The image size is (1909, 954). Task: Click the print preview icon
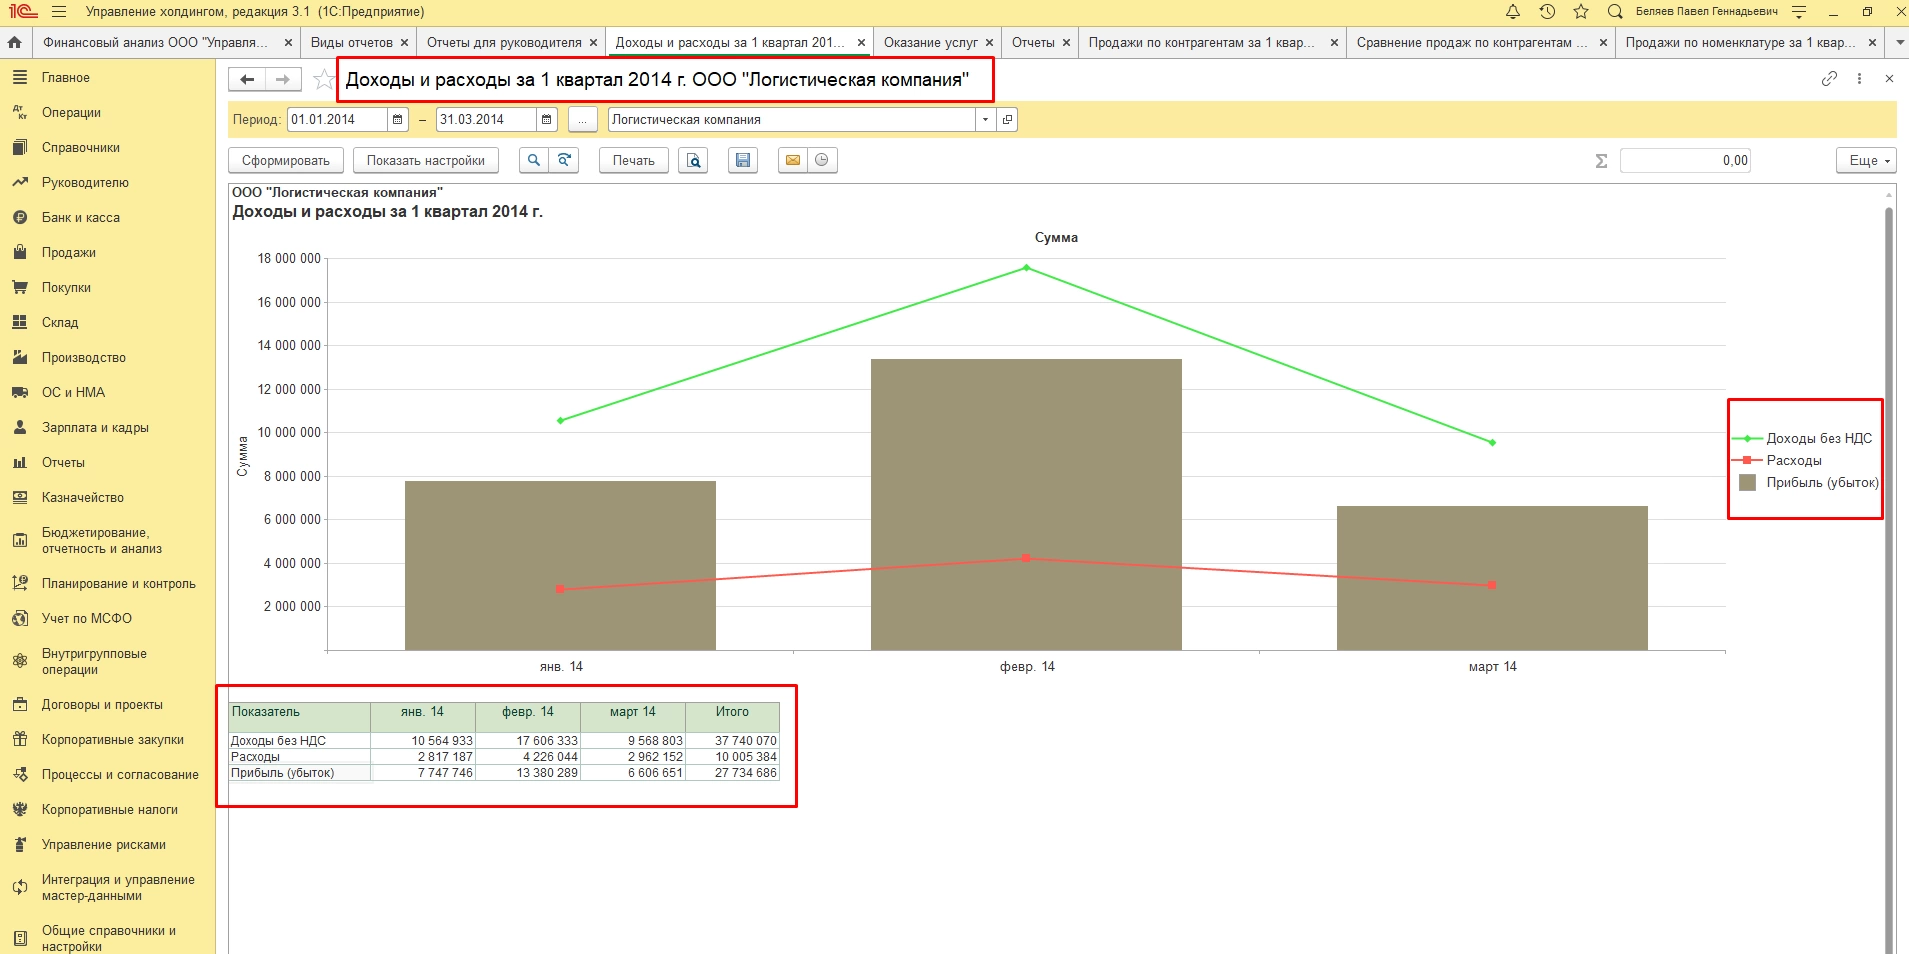pyautogui.click(x=693, y=160)
